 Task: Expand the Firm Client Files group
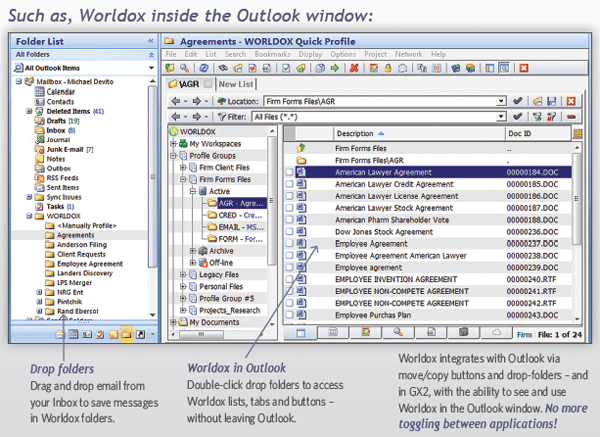(x=183, y=167)
